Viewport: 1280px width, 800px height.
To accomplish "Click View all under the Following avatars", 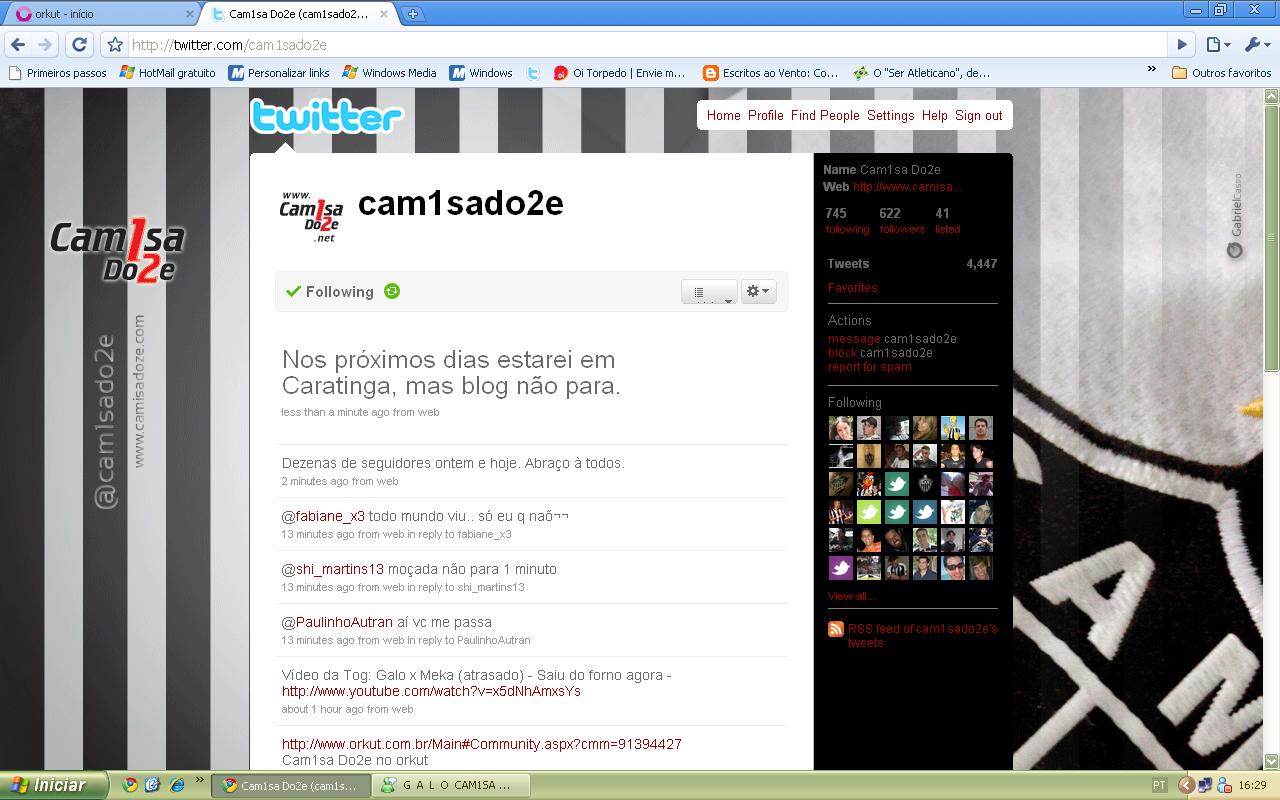I will (851, 596).
